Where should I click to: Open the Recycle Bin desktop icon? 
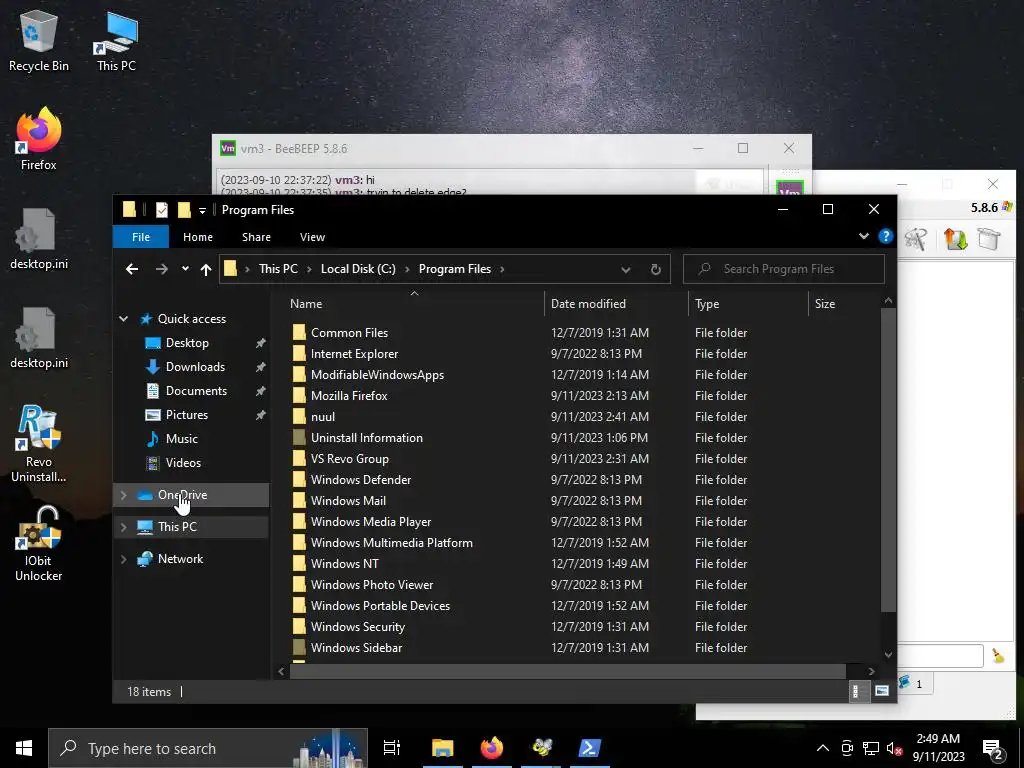(39, 40)
